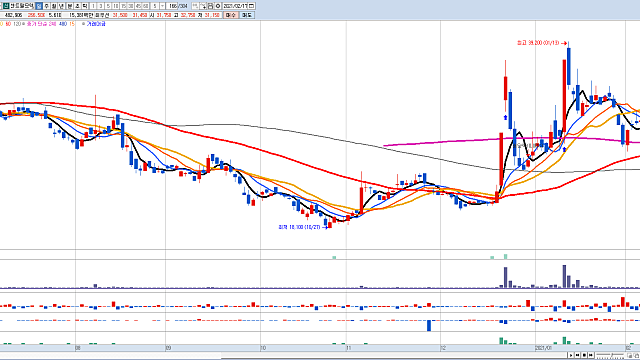
Task: Click the play button in replay controls
Action: tap(571, 355)
